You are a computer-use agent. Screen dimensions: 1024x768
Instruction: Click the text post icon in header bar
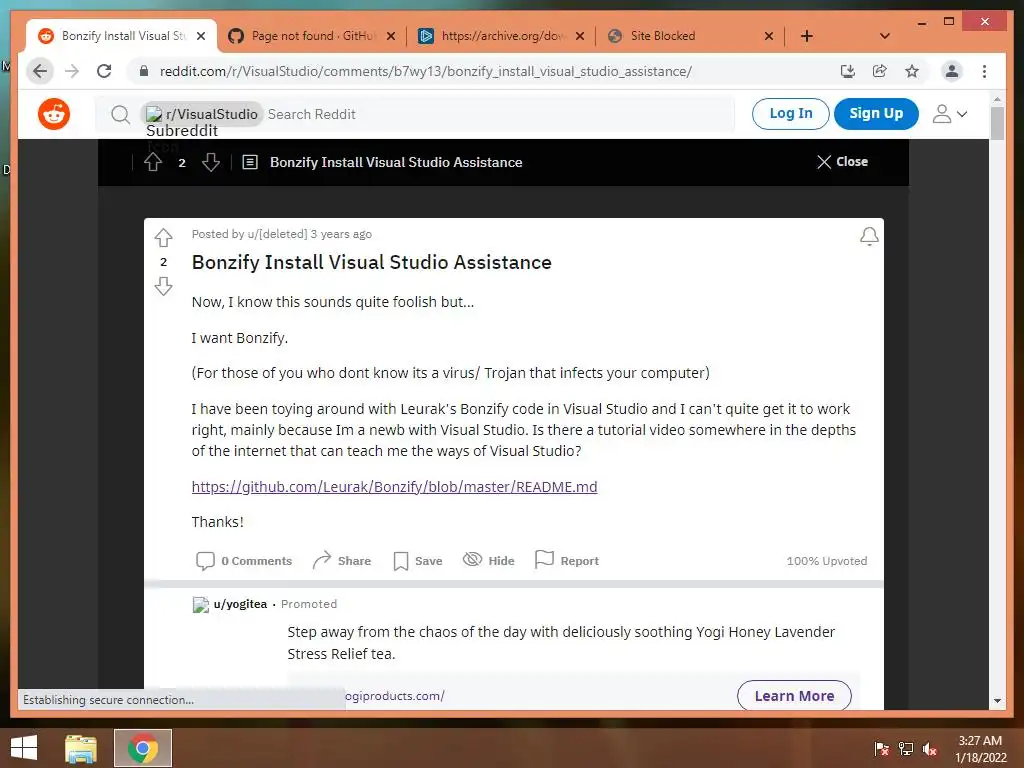click(x=250, y=162)
